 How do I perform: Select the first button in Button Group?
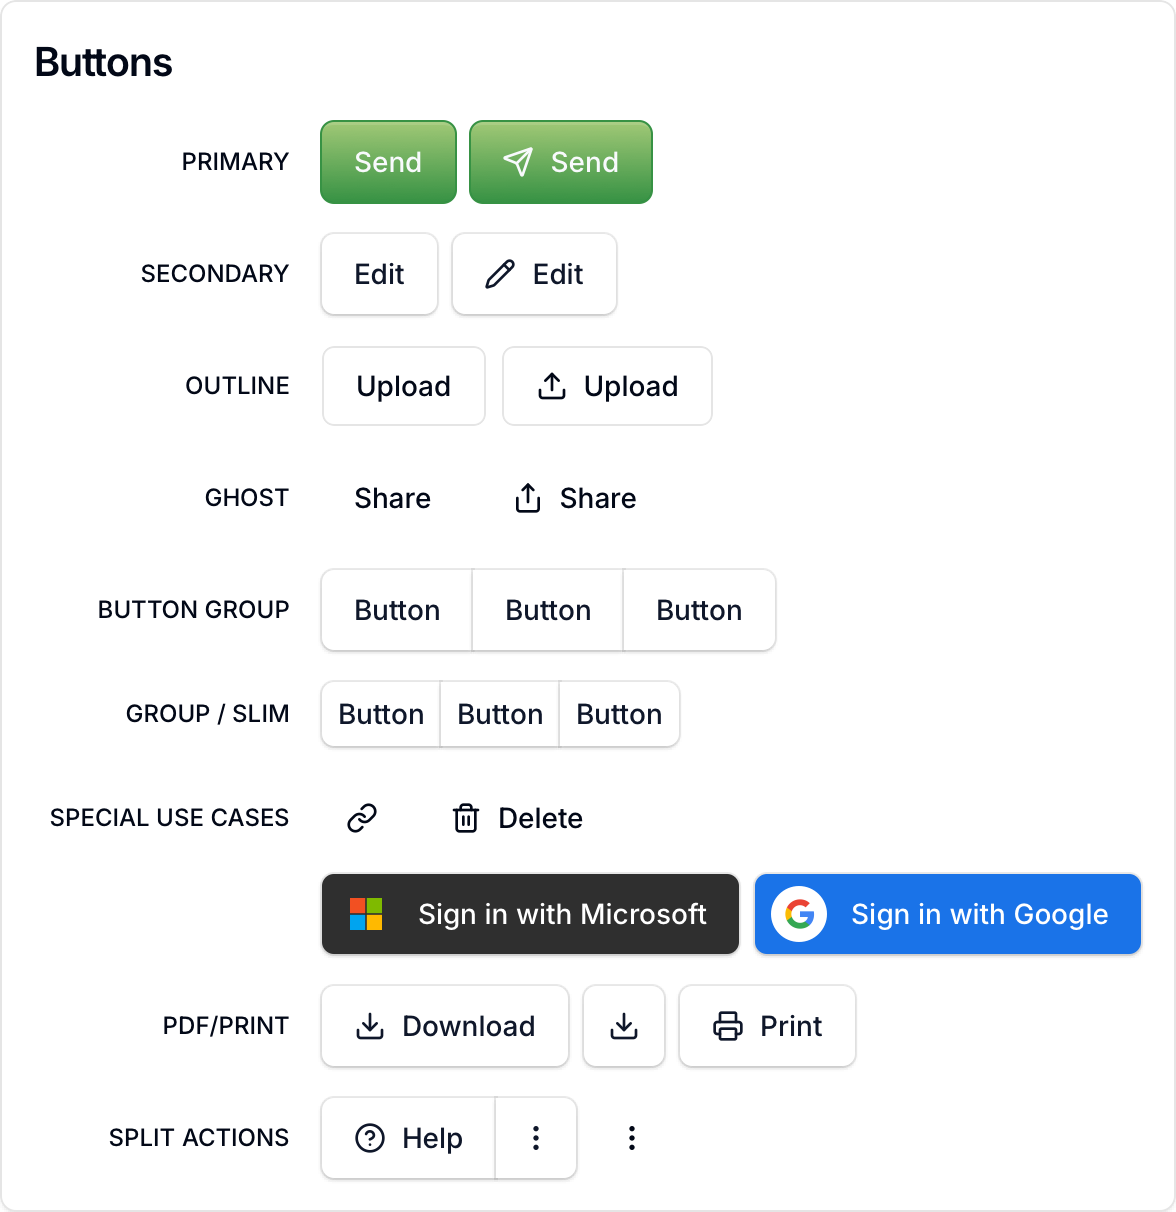point(397,610)
